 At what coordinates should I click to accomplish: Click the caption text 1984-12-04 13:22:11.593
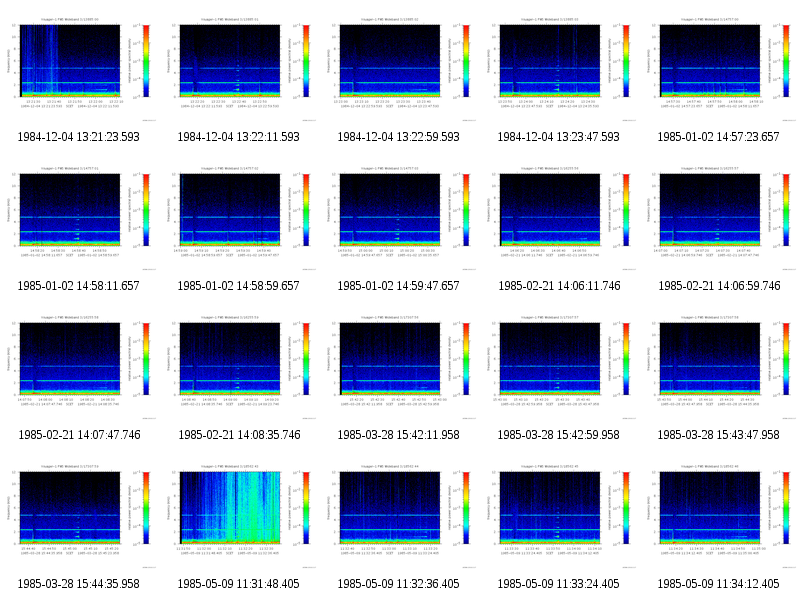[239, 137]
